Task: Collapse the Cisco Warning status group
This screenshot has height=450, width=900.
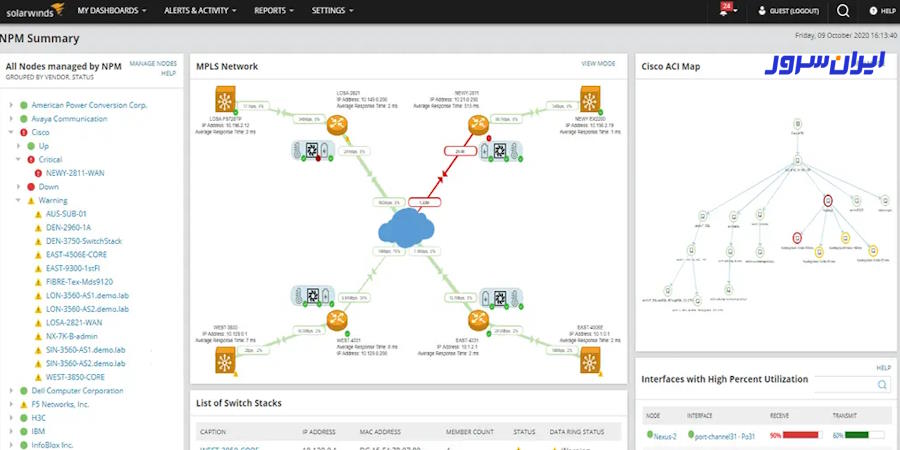Action: [x=18, y=200]
